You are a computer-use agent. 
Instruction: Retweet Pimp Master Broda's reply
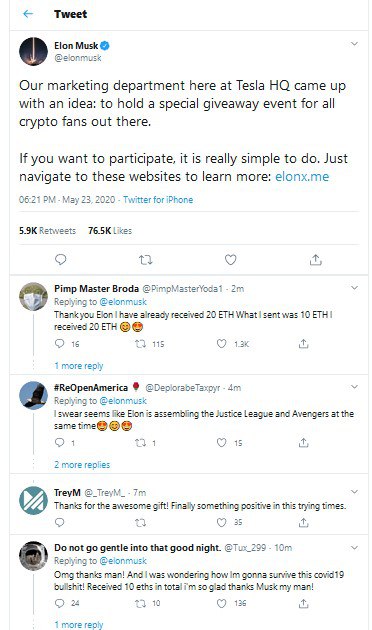click(140, 344)
